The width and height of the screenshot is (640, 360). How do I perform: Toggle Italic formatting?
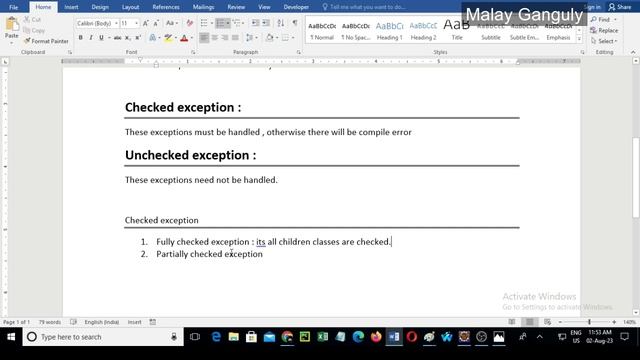(91, 38)
